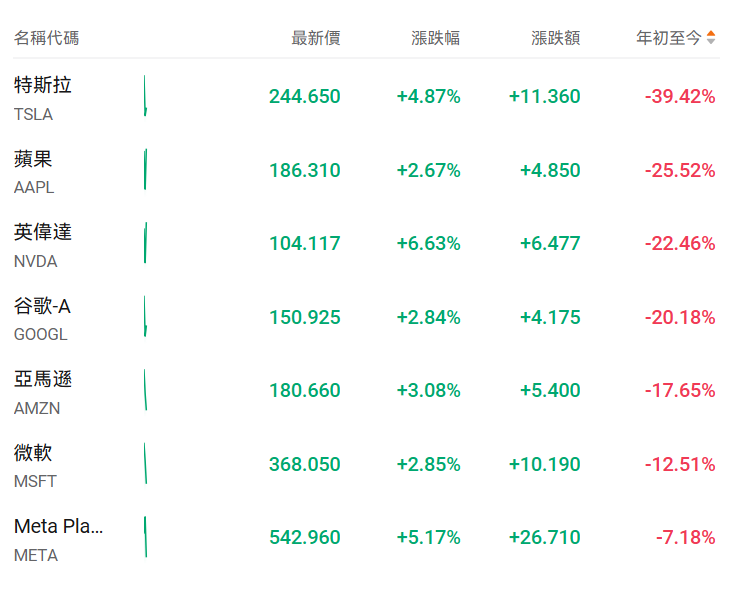This screenshot has height=601, width=744.
Task: Open the 蘋果 stock name link
Action: [33, 159]
